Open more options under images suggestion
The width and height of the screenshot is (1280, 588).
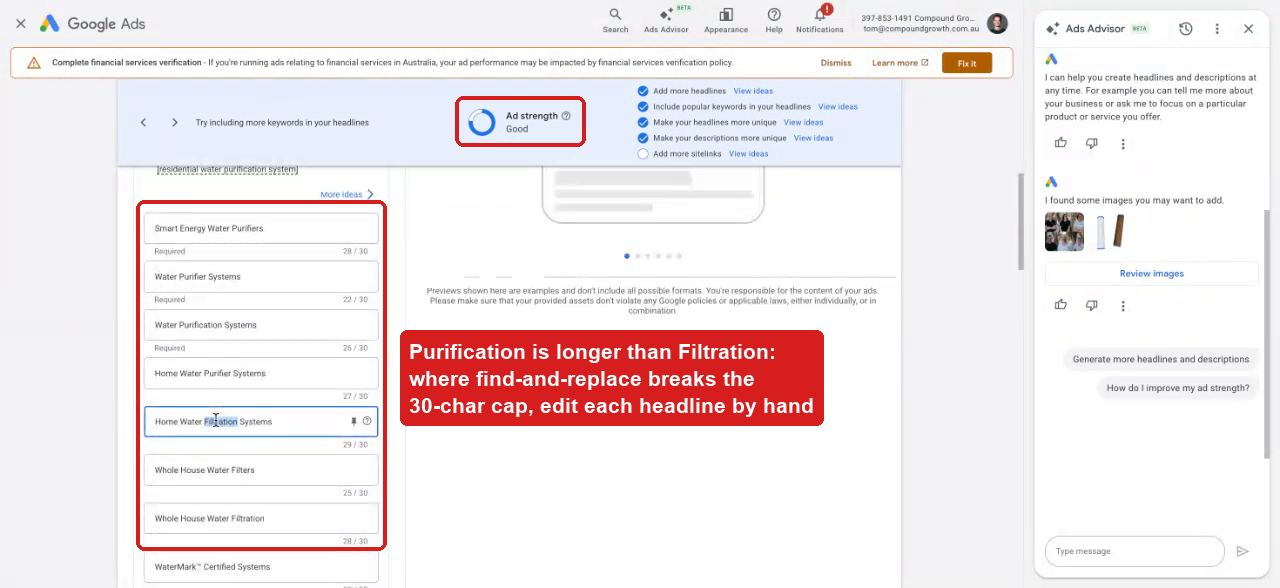pos(1123,306)
